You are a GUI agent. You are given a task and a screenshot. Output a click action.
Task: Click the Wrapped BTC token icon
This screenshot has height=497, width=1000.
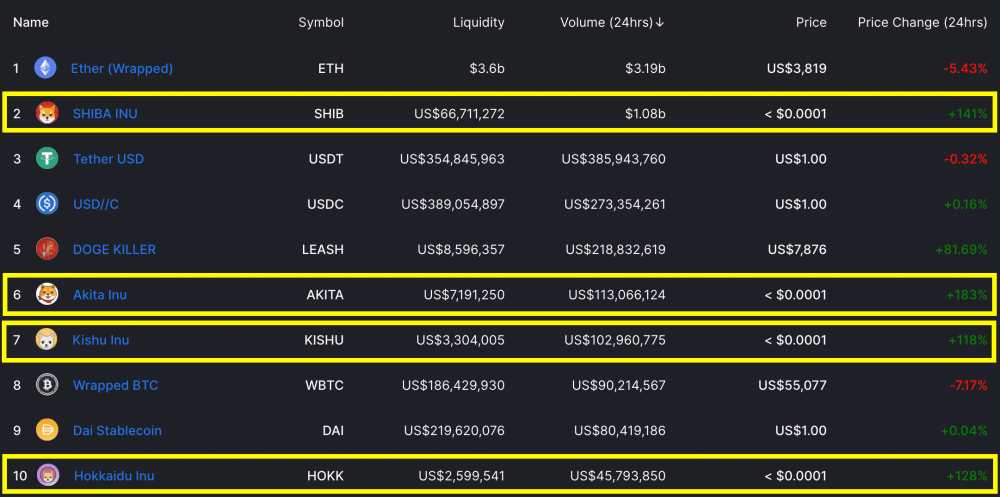tap(47, 385)
